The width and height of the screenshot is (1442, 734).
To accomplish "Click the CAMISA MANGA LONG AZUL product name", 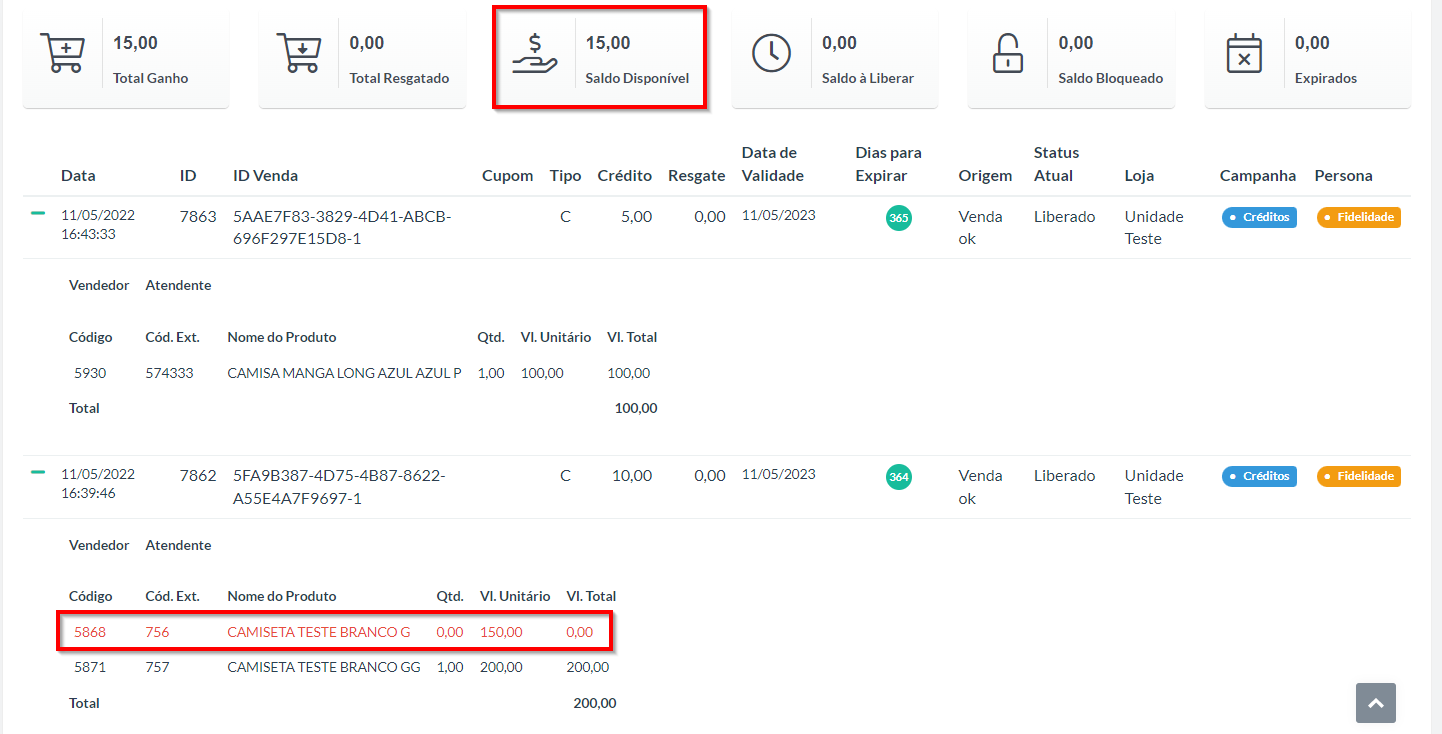I will 344,373.
